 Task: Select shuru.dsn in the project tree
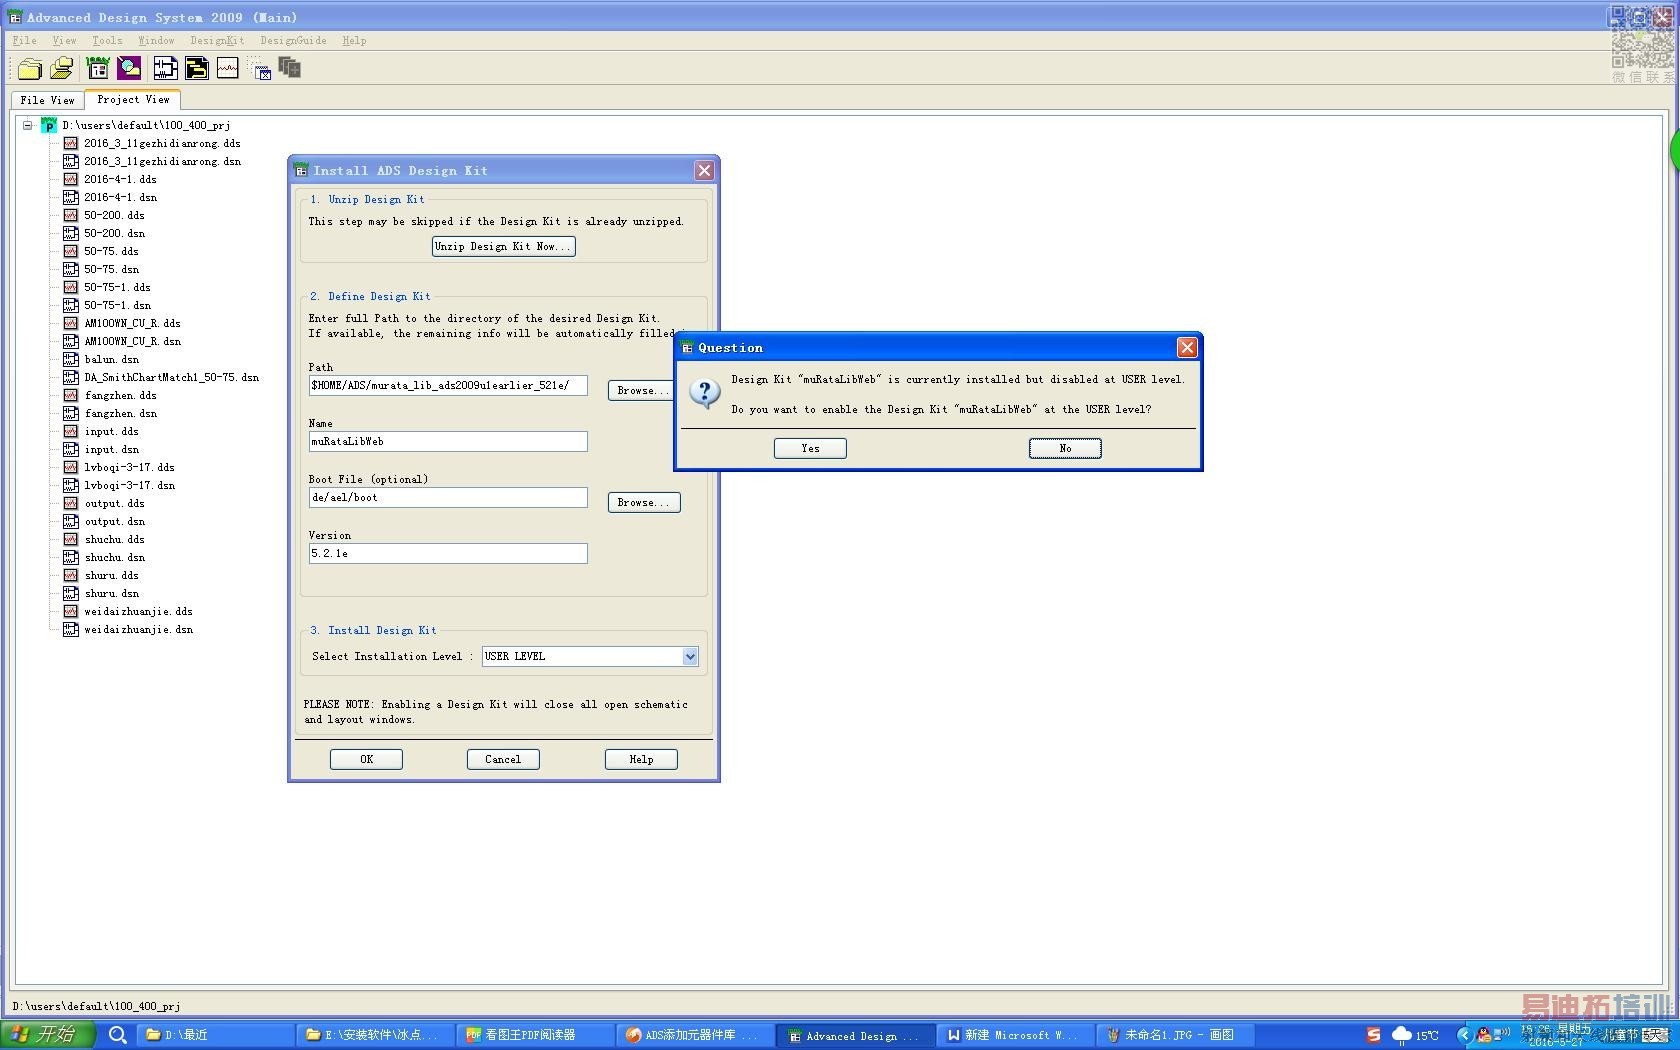(111, 593)
